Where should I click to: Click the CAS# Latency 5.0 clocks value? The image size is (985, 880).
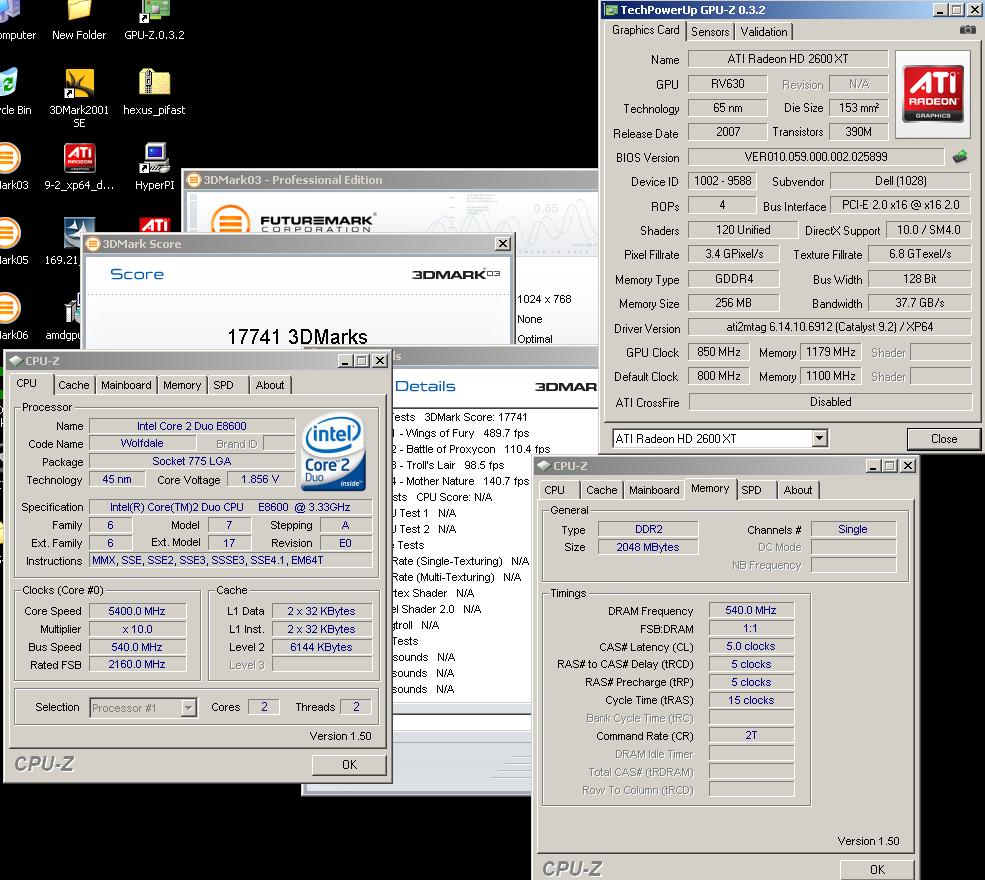coord(751,646)
